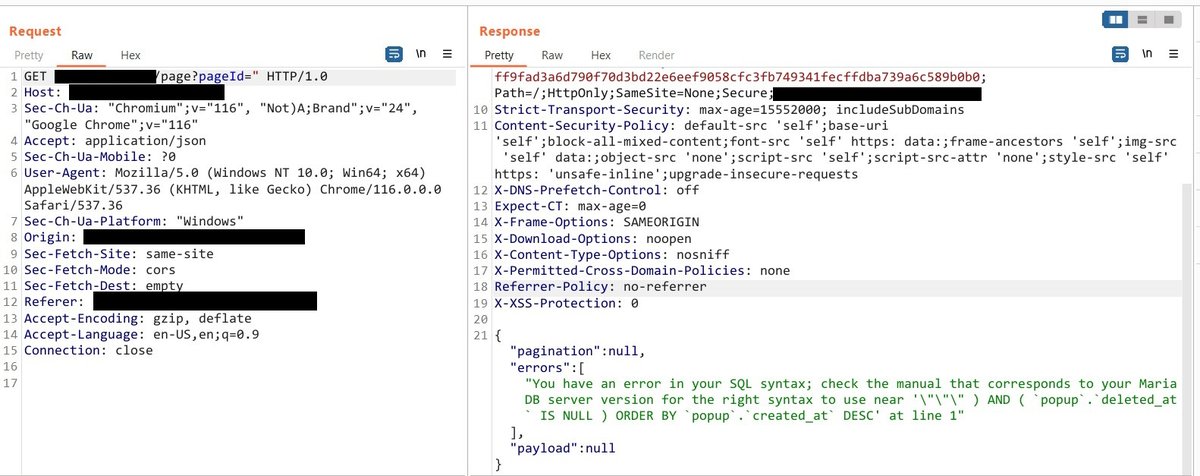The image size is (1200, 476).
Task: Click the 'Sec-Fetch-Dest: empty' header
Action: pyautogui.click(x=104, y=286)
